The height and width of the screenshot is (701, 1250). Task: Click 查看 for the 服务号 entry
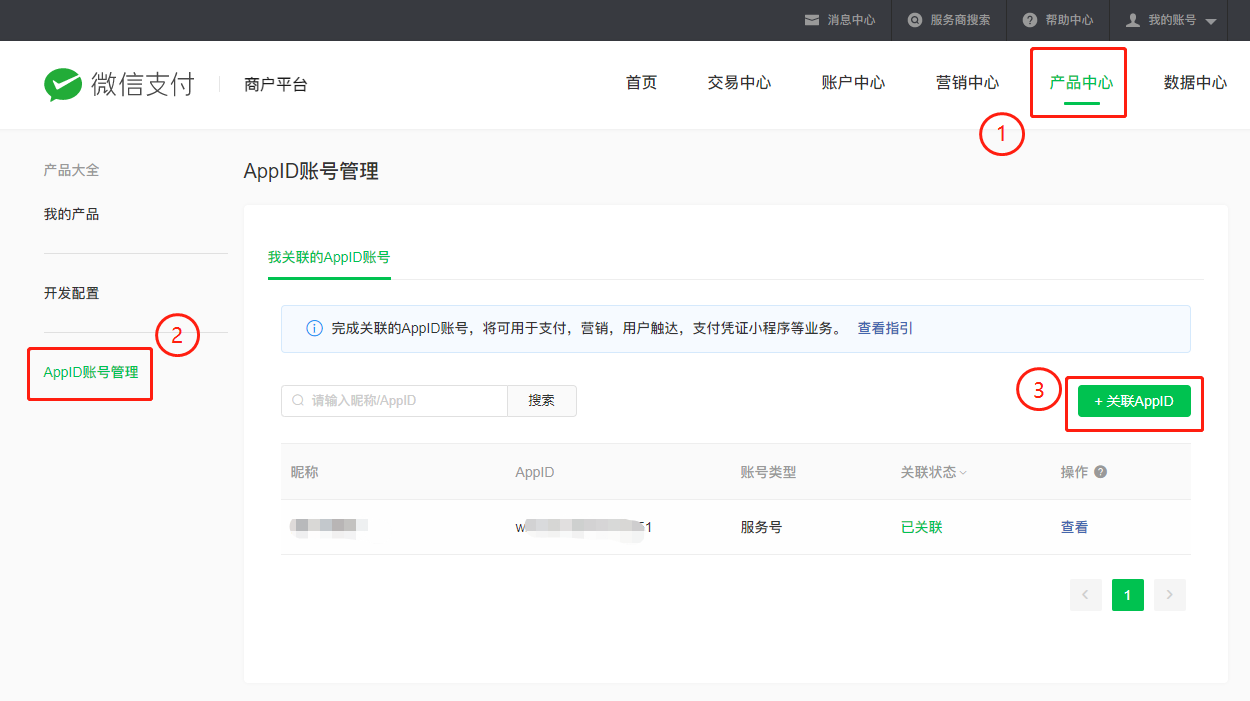point(1074,526)
